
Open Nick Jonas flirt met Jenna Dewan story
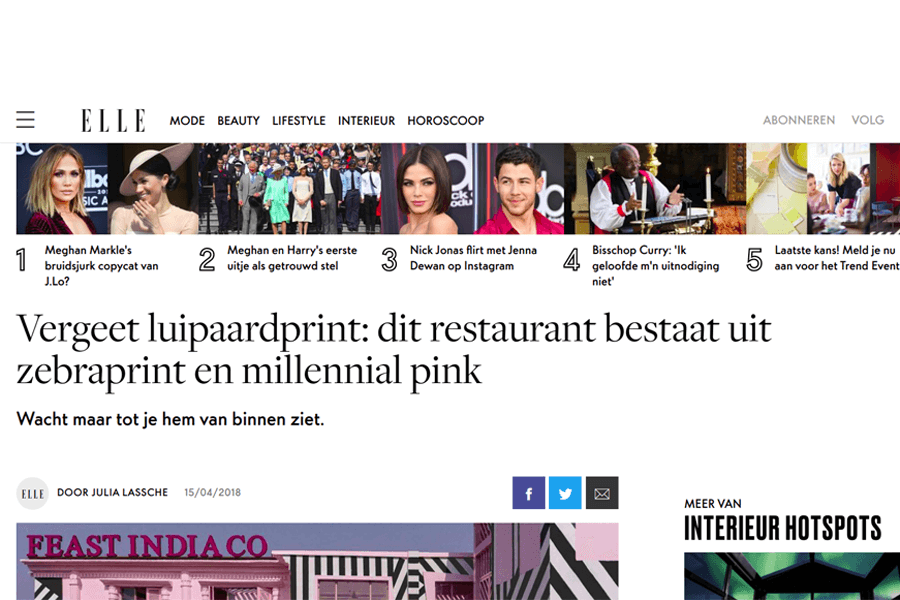473,258
